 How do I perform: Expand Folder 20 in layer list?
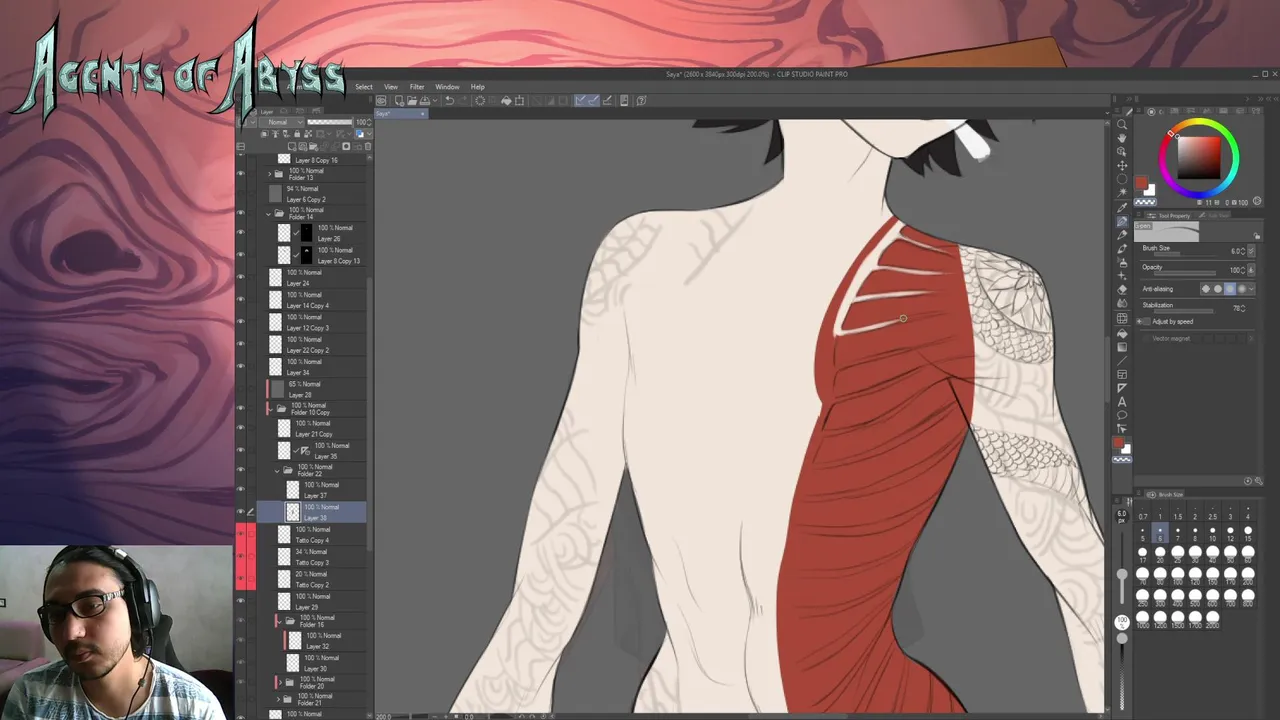click(278, 682)
